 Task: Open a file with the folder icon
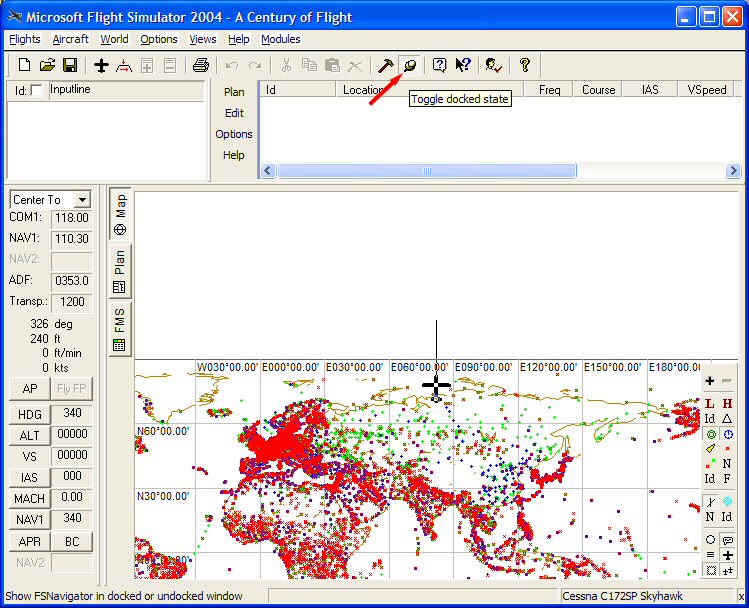point(47,65)
